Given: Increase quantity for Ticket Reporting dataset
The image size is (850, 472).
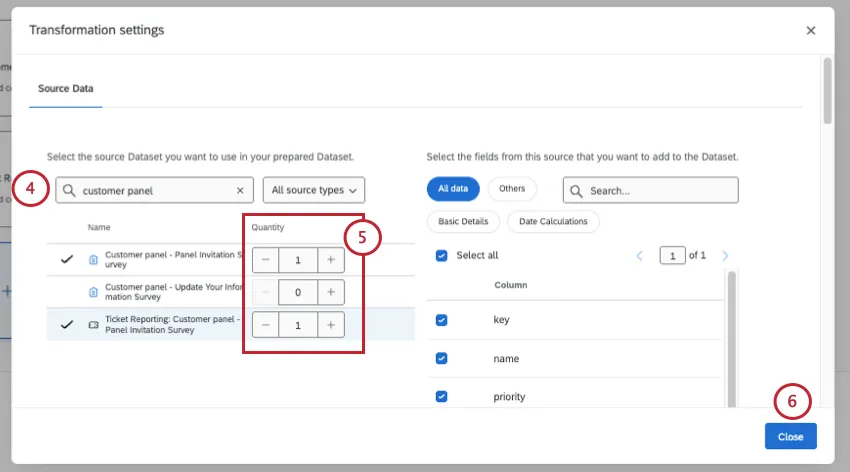Looking at the screenshot, I should tap(331, 325).
